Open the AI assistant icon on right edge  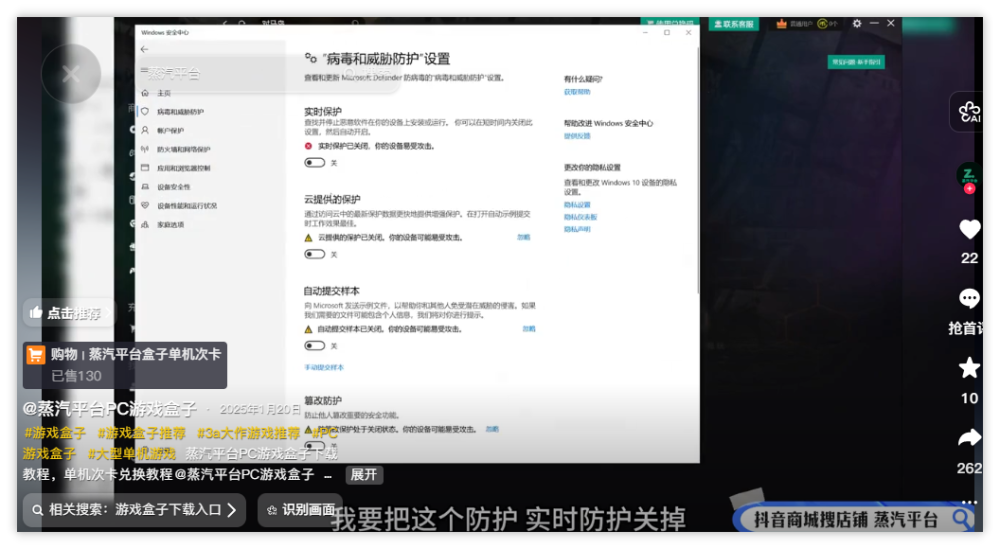pyautogui.click(x=969, y=112)
